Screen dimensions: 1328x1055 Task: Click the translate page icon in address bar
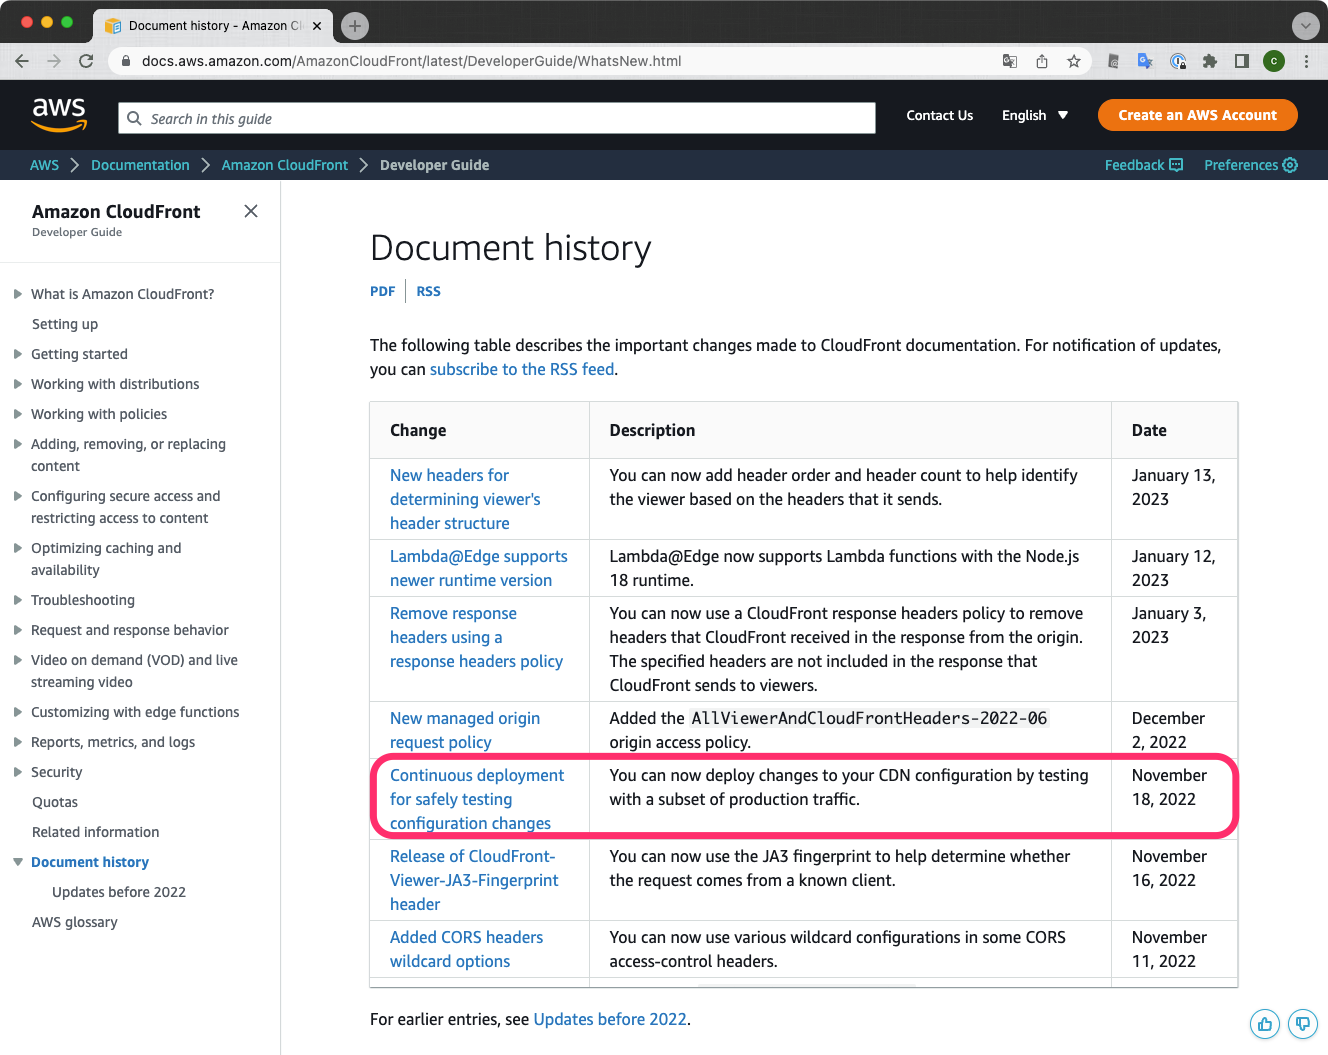tap(1010, 61)
